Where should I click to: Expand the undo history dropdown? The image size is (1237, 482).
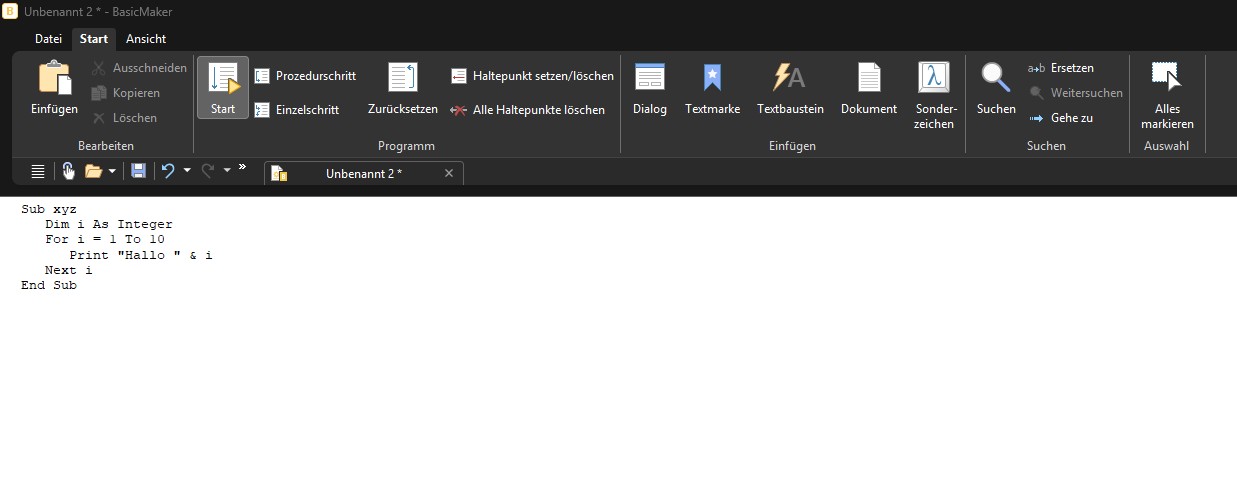point(187,171)
